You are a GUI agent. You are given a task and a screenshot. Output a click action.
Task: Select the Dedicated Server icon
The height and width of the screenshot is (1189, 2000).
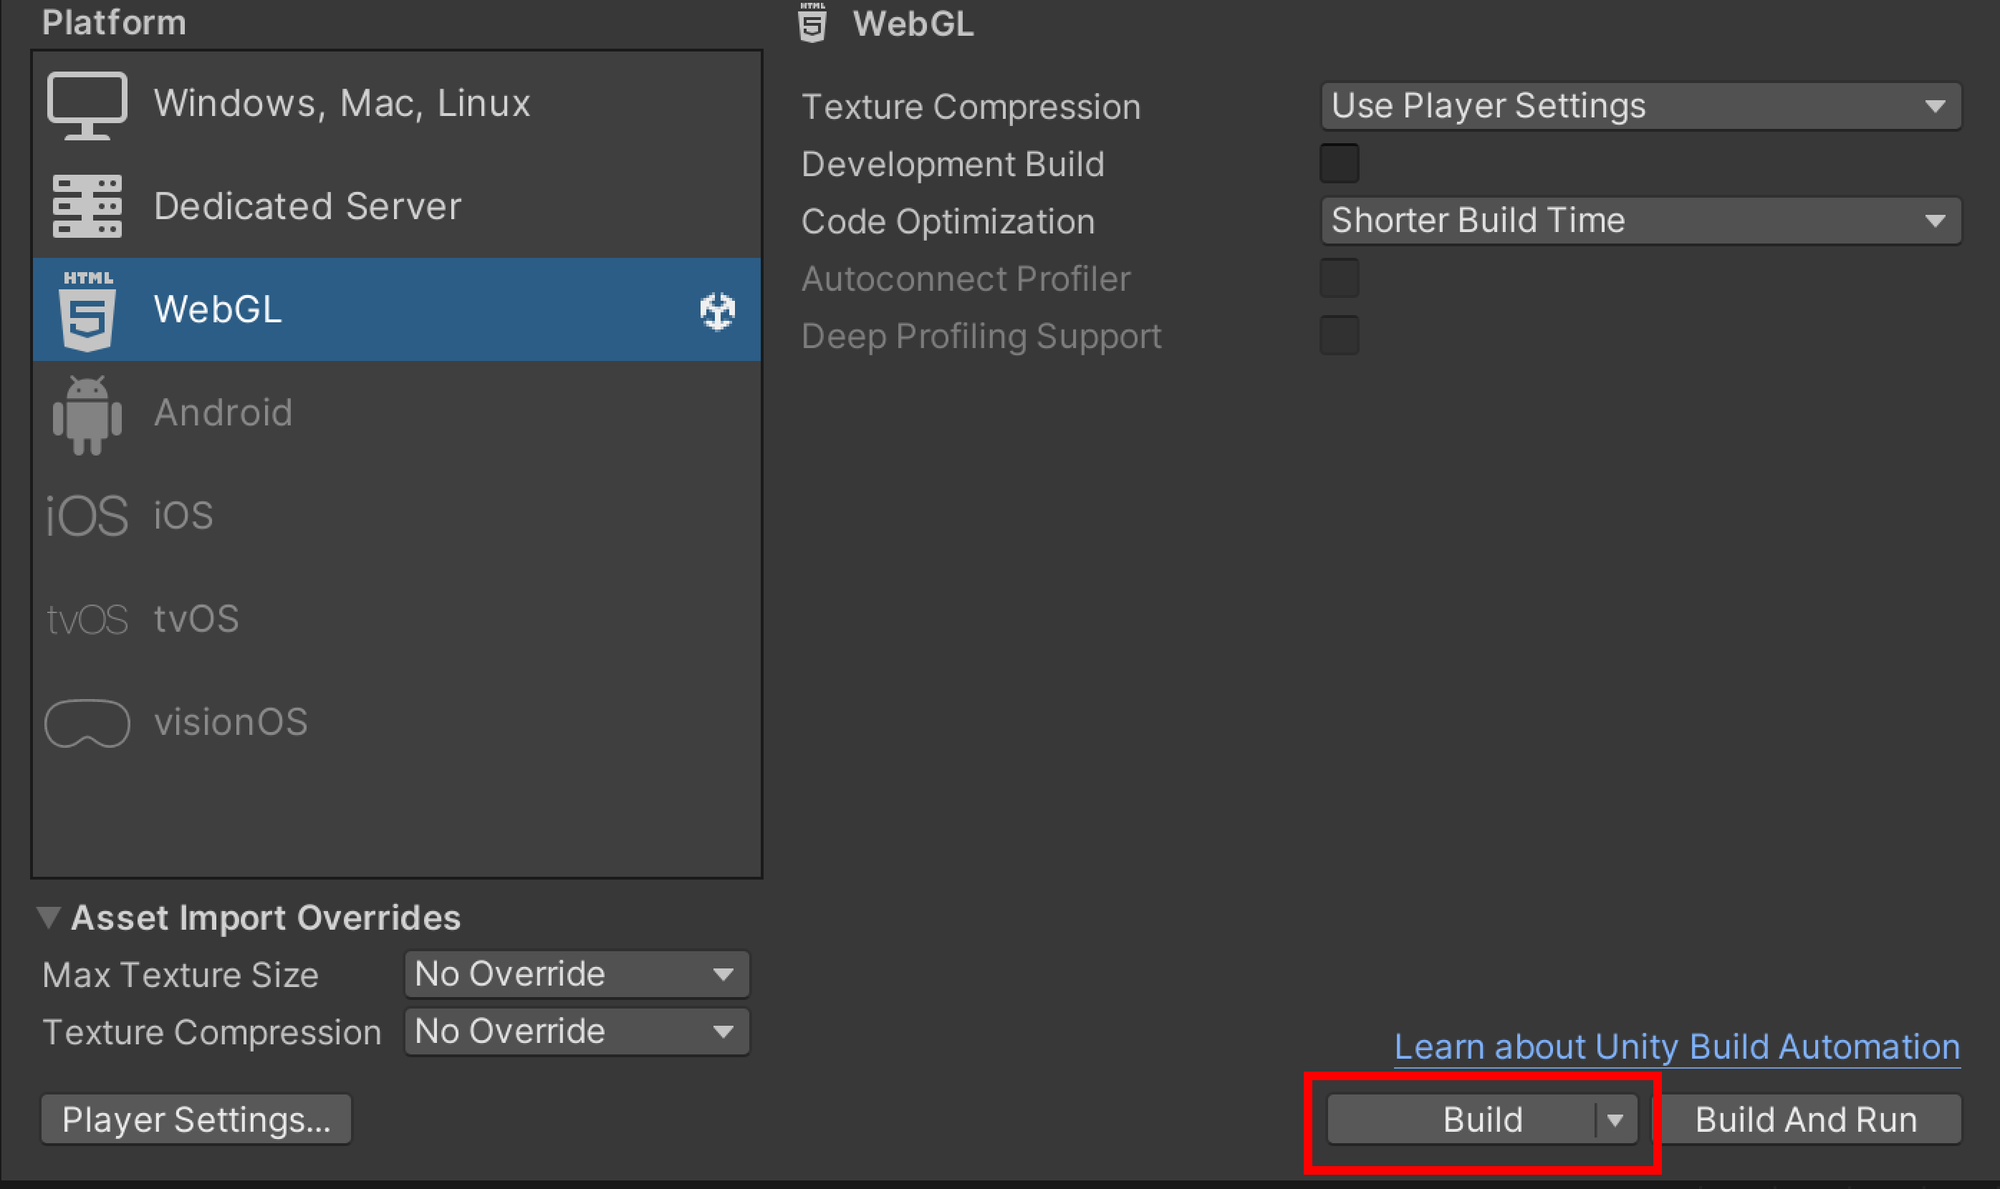point(88,205)
